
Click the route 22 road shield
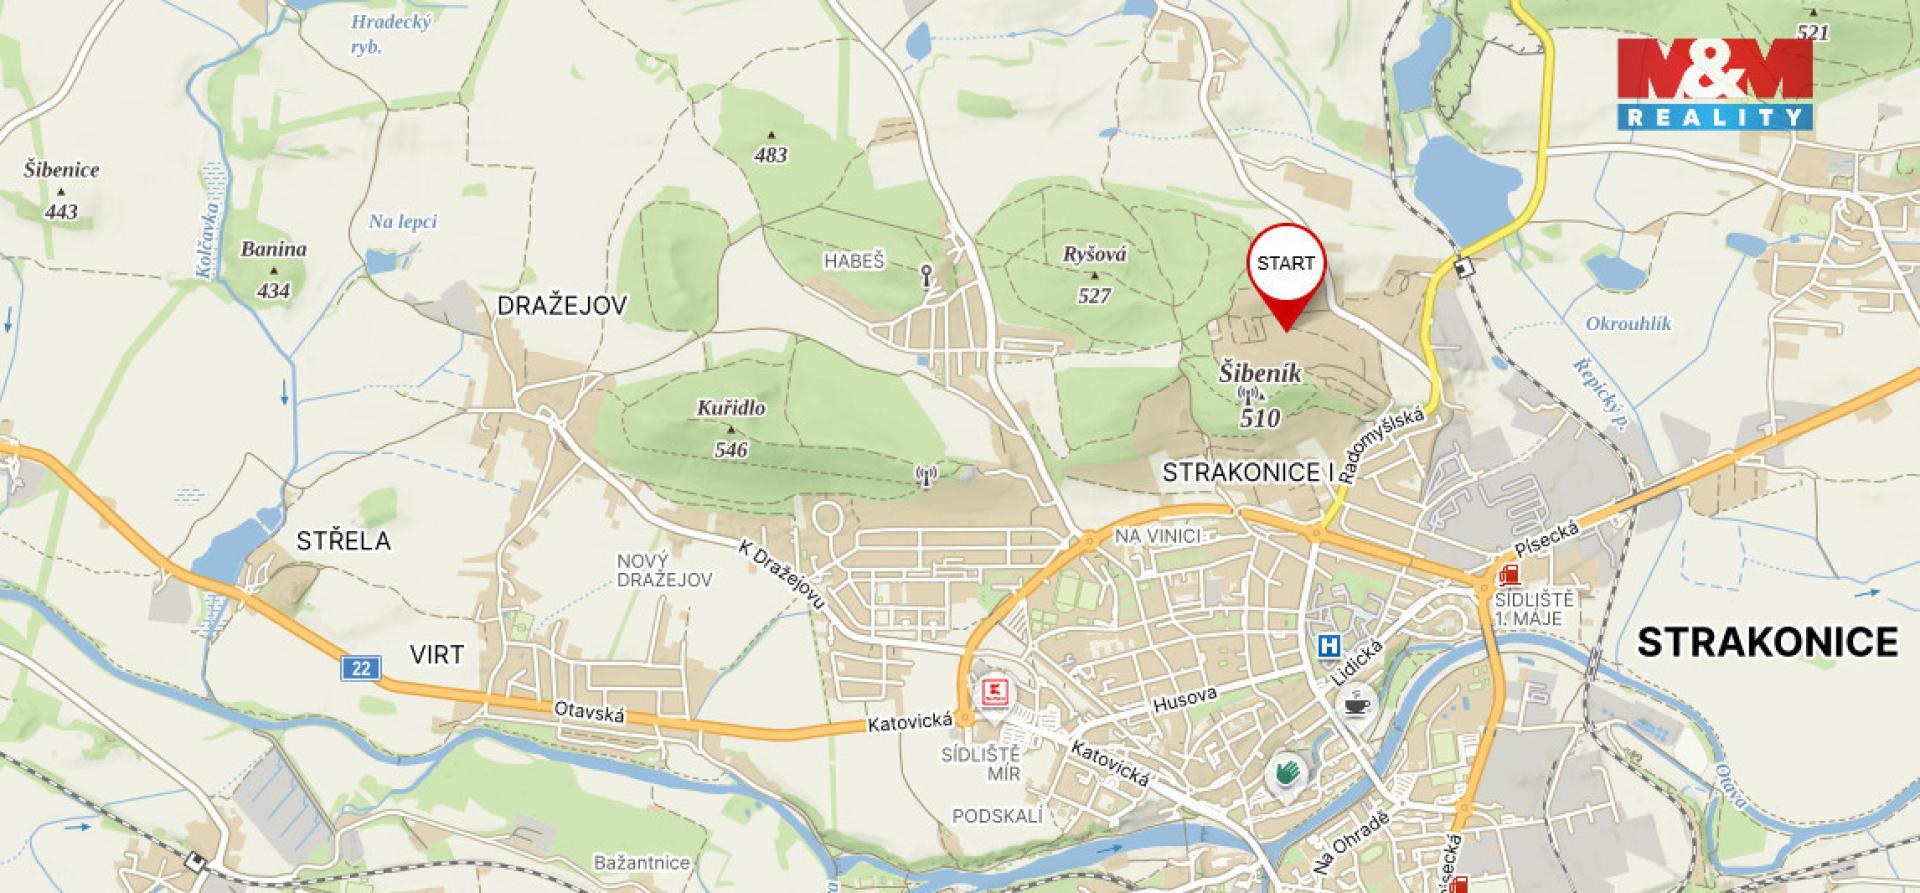[360, 668]
